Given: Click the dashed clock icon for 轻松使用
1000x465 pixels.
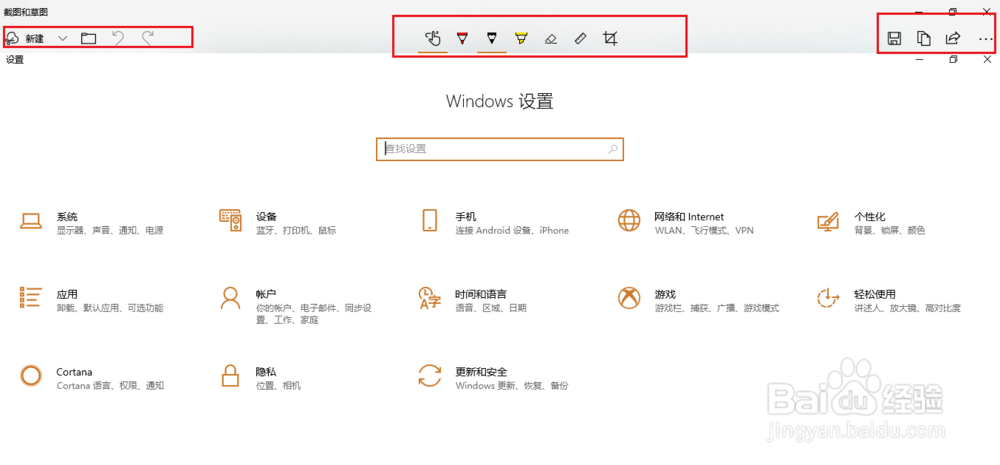Looking at the screenshot, I should point(828,298).
